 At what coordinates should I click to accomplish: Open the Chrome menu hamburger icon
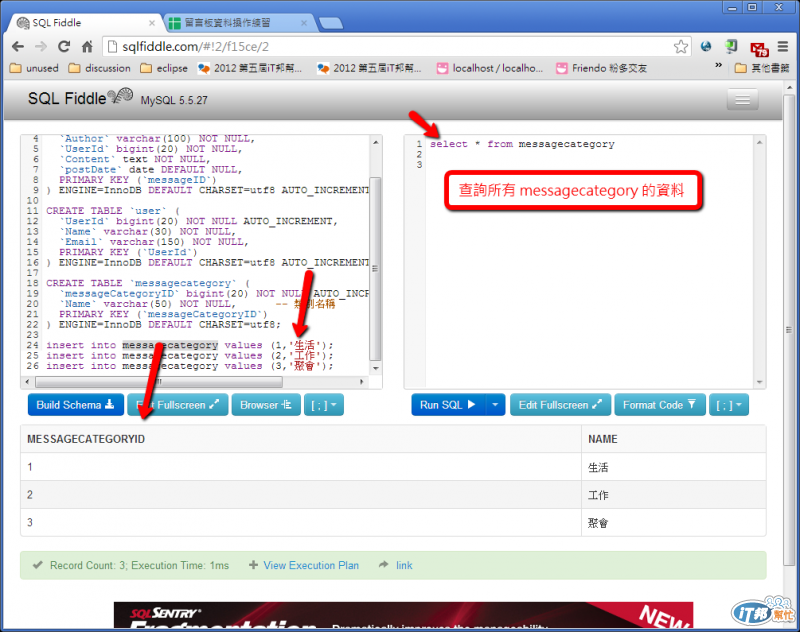[x=783, y=47]
